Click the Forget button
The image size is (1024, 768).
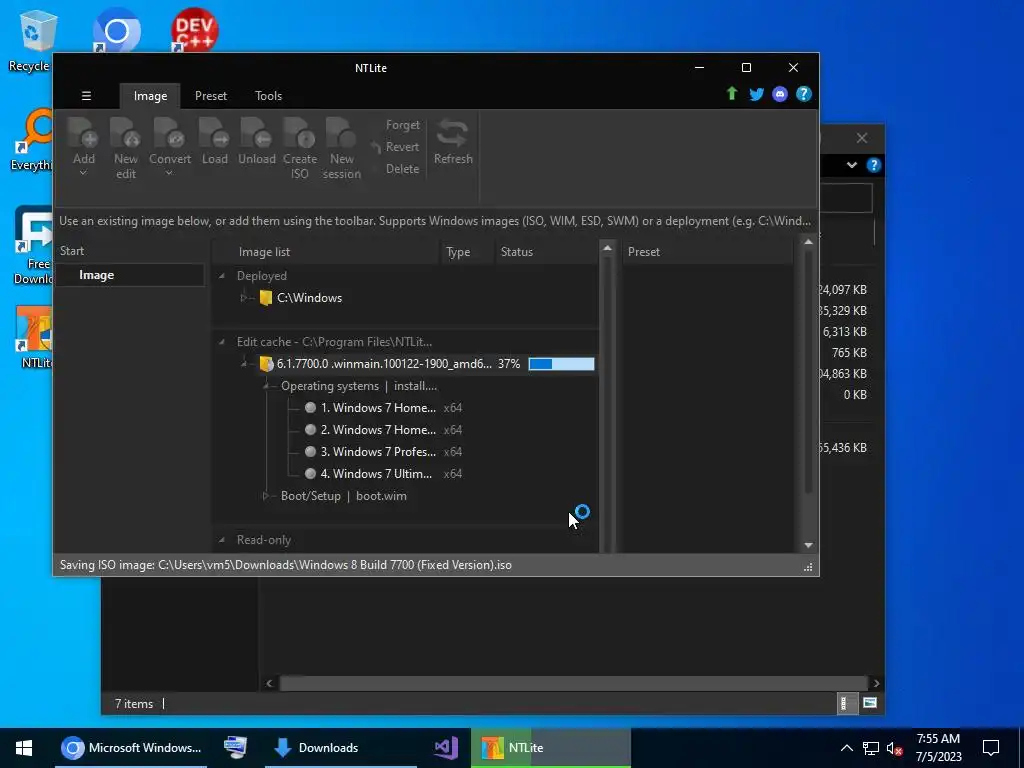(402, 125)
